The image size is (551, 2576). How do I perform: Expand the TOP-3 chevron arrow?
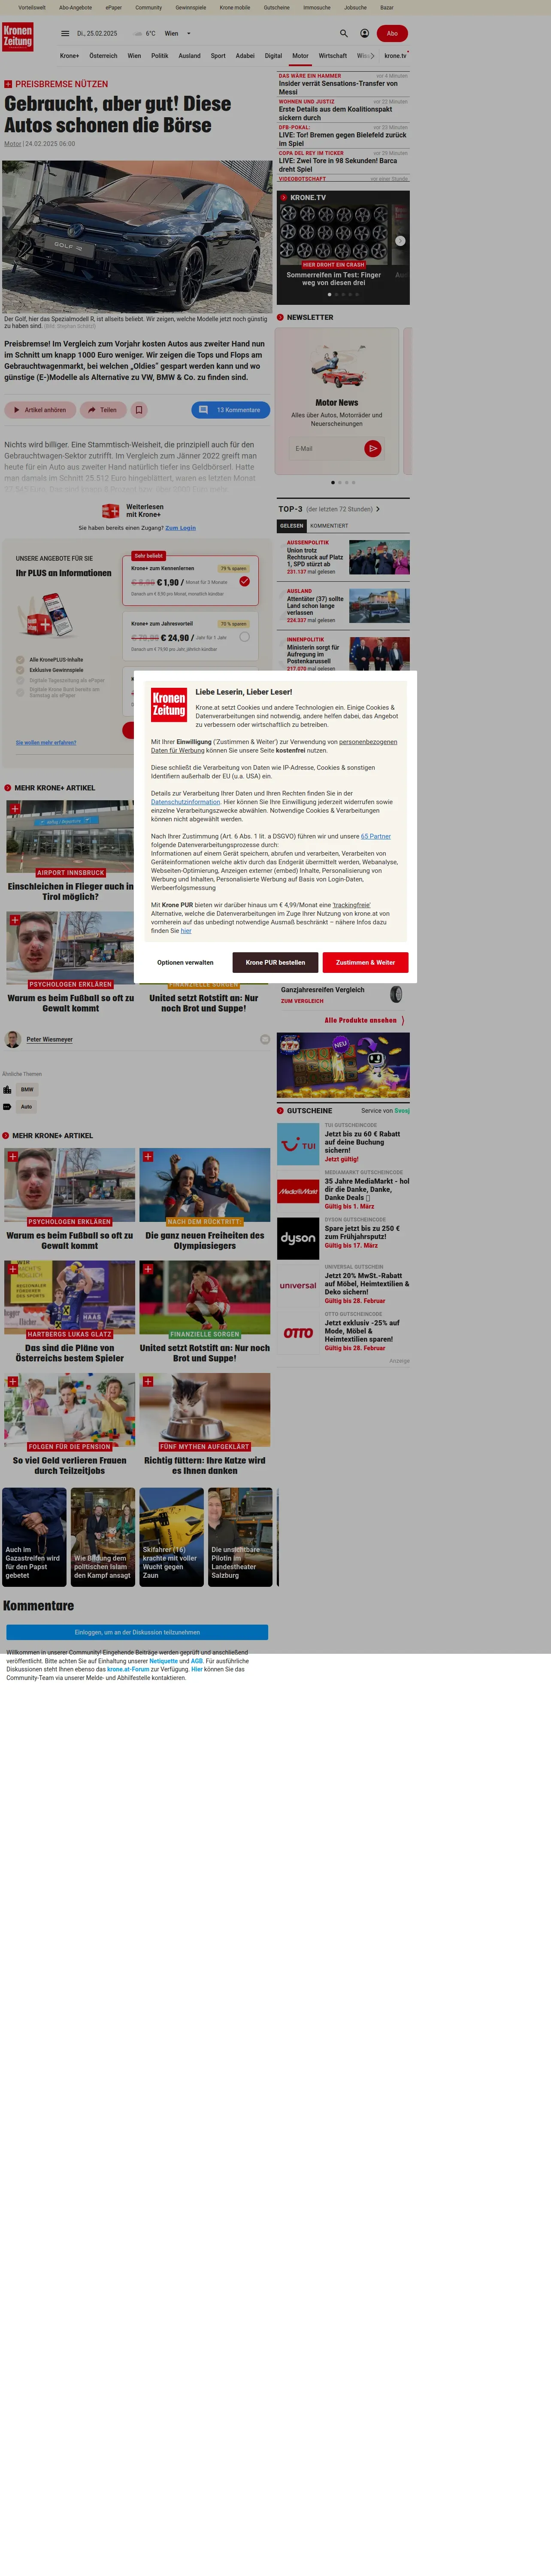click(378, 509)
